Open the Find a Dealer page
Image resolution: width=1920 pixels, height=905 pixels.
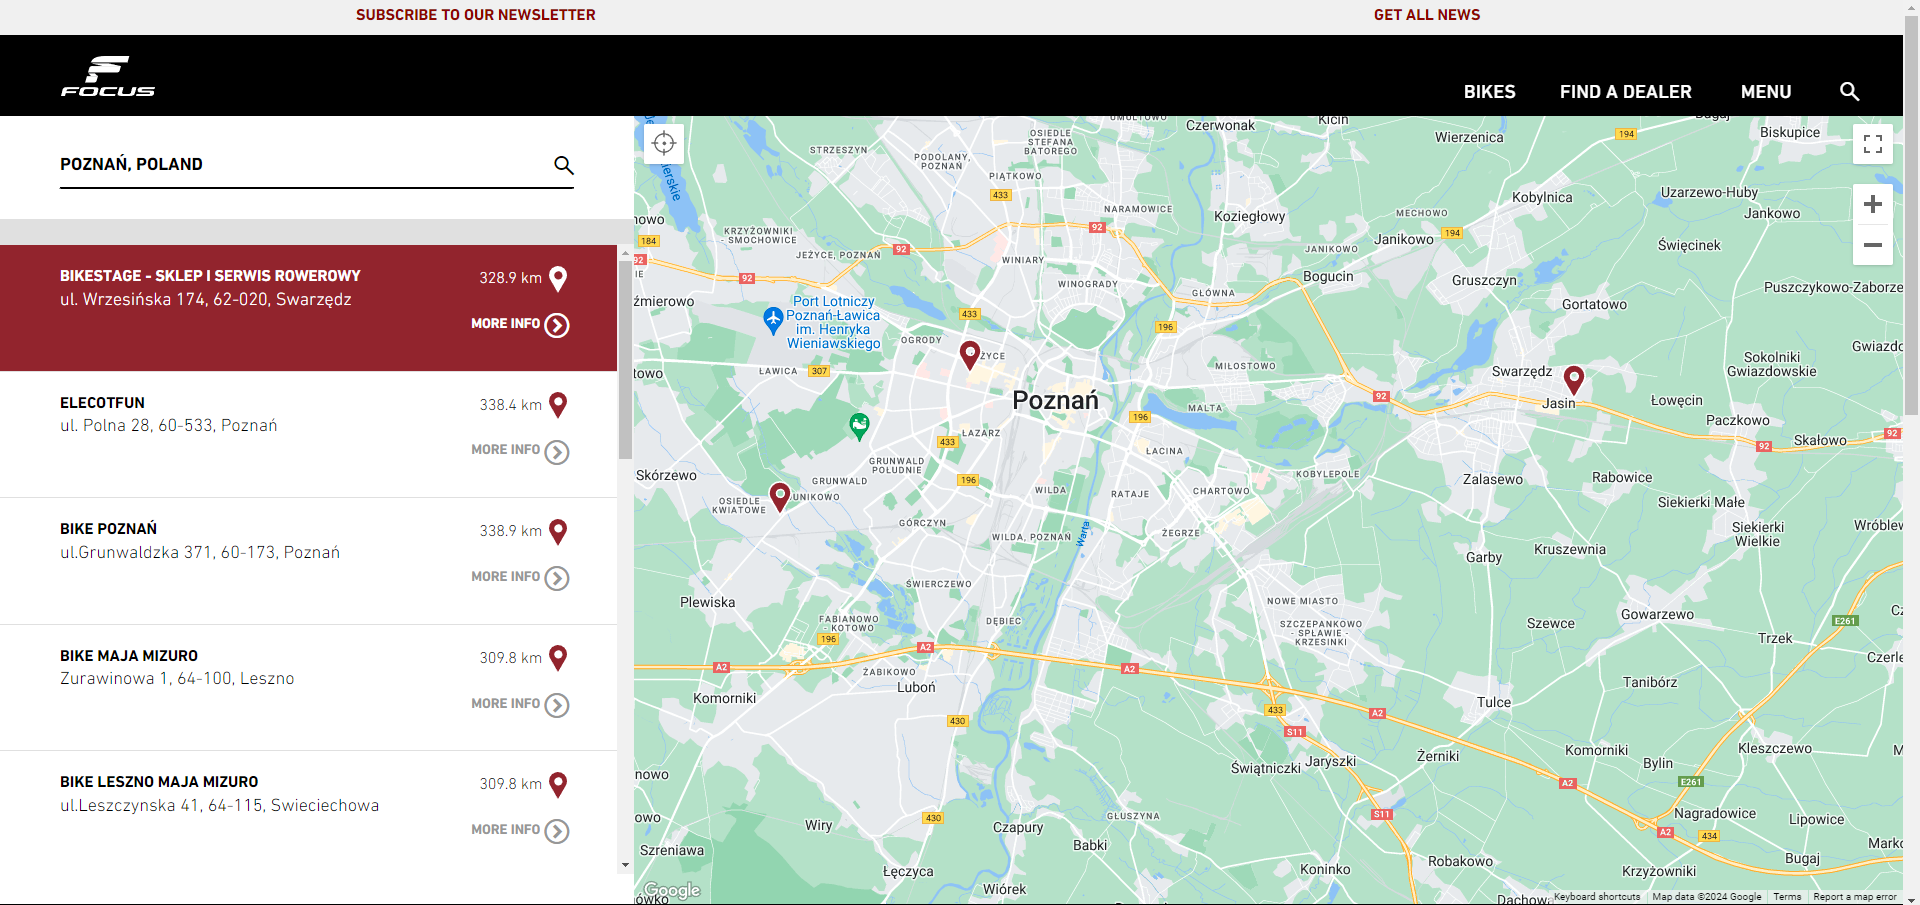(x=1625, y=92)
